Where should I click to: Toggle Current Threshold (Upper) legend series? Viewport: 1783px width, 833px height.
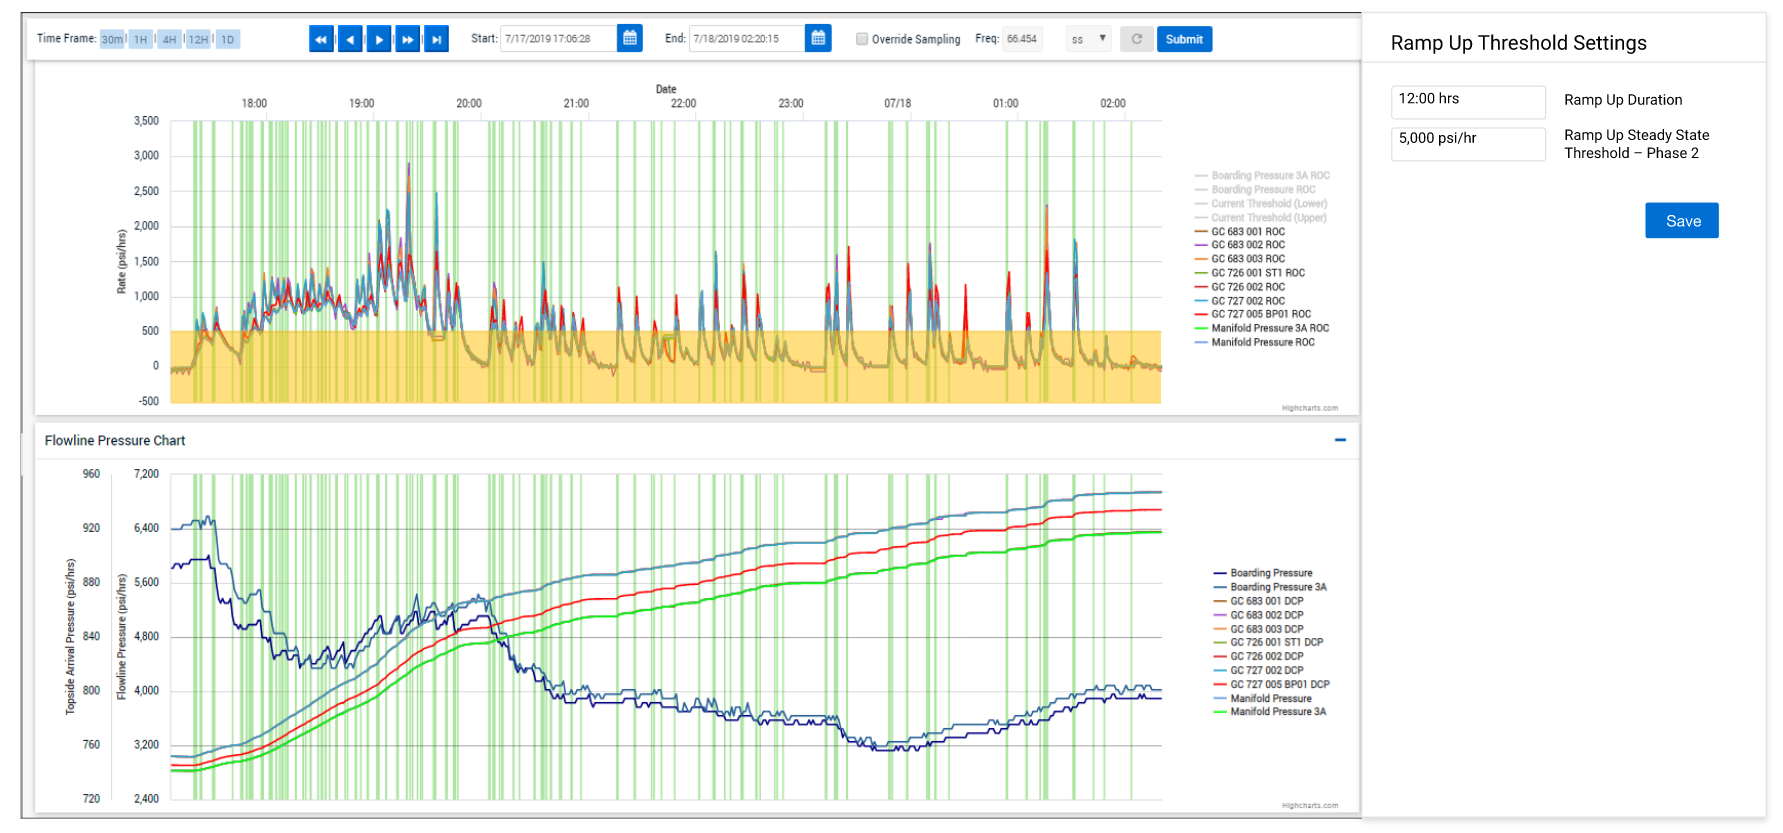coord(1261,218)
